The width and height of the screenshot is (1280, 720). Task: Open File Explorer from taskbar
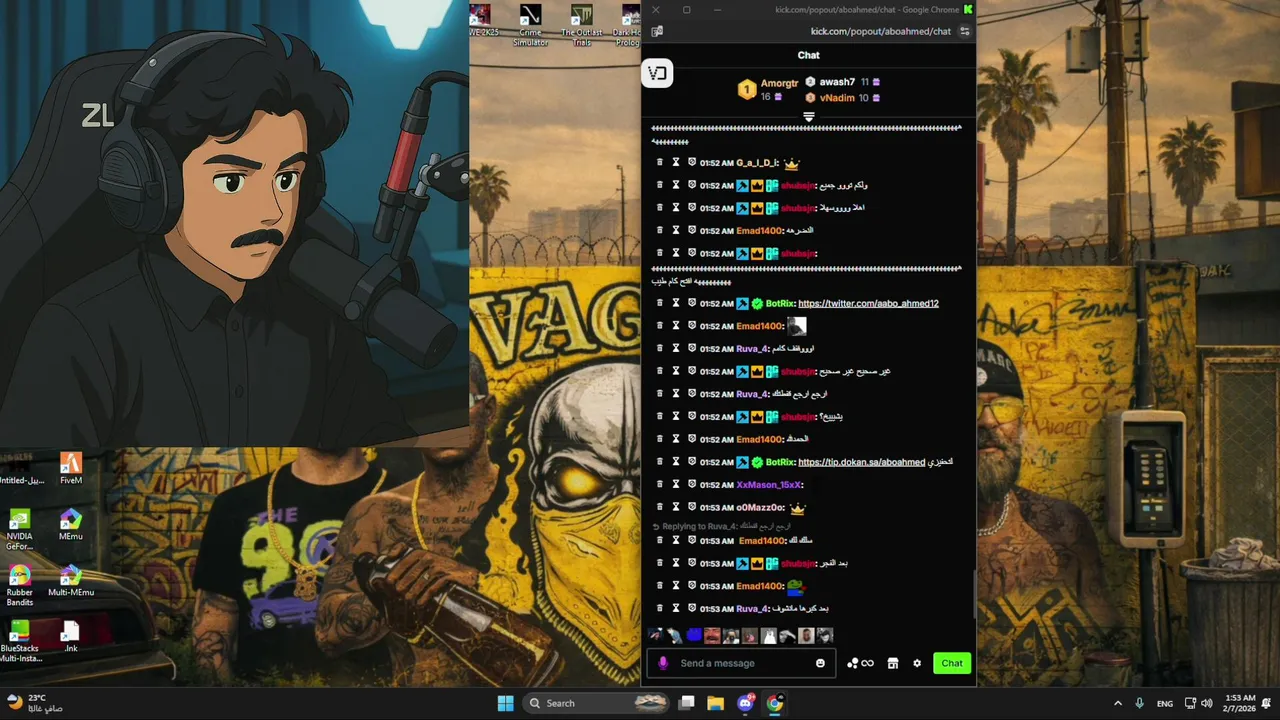715,703
